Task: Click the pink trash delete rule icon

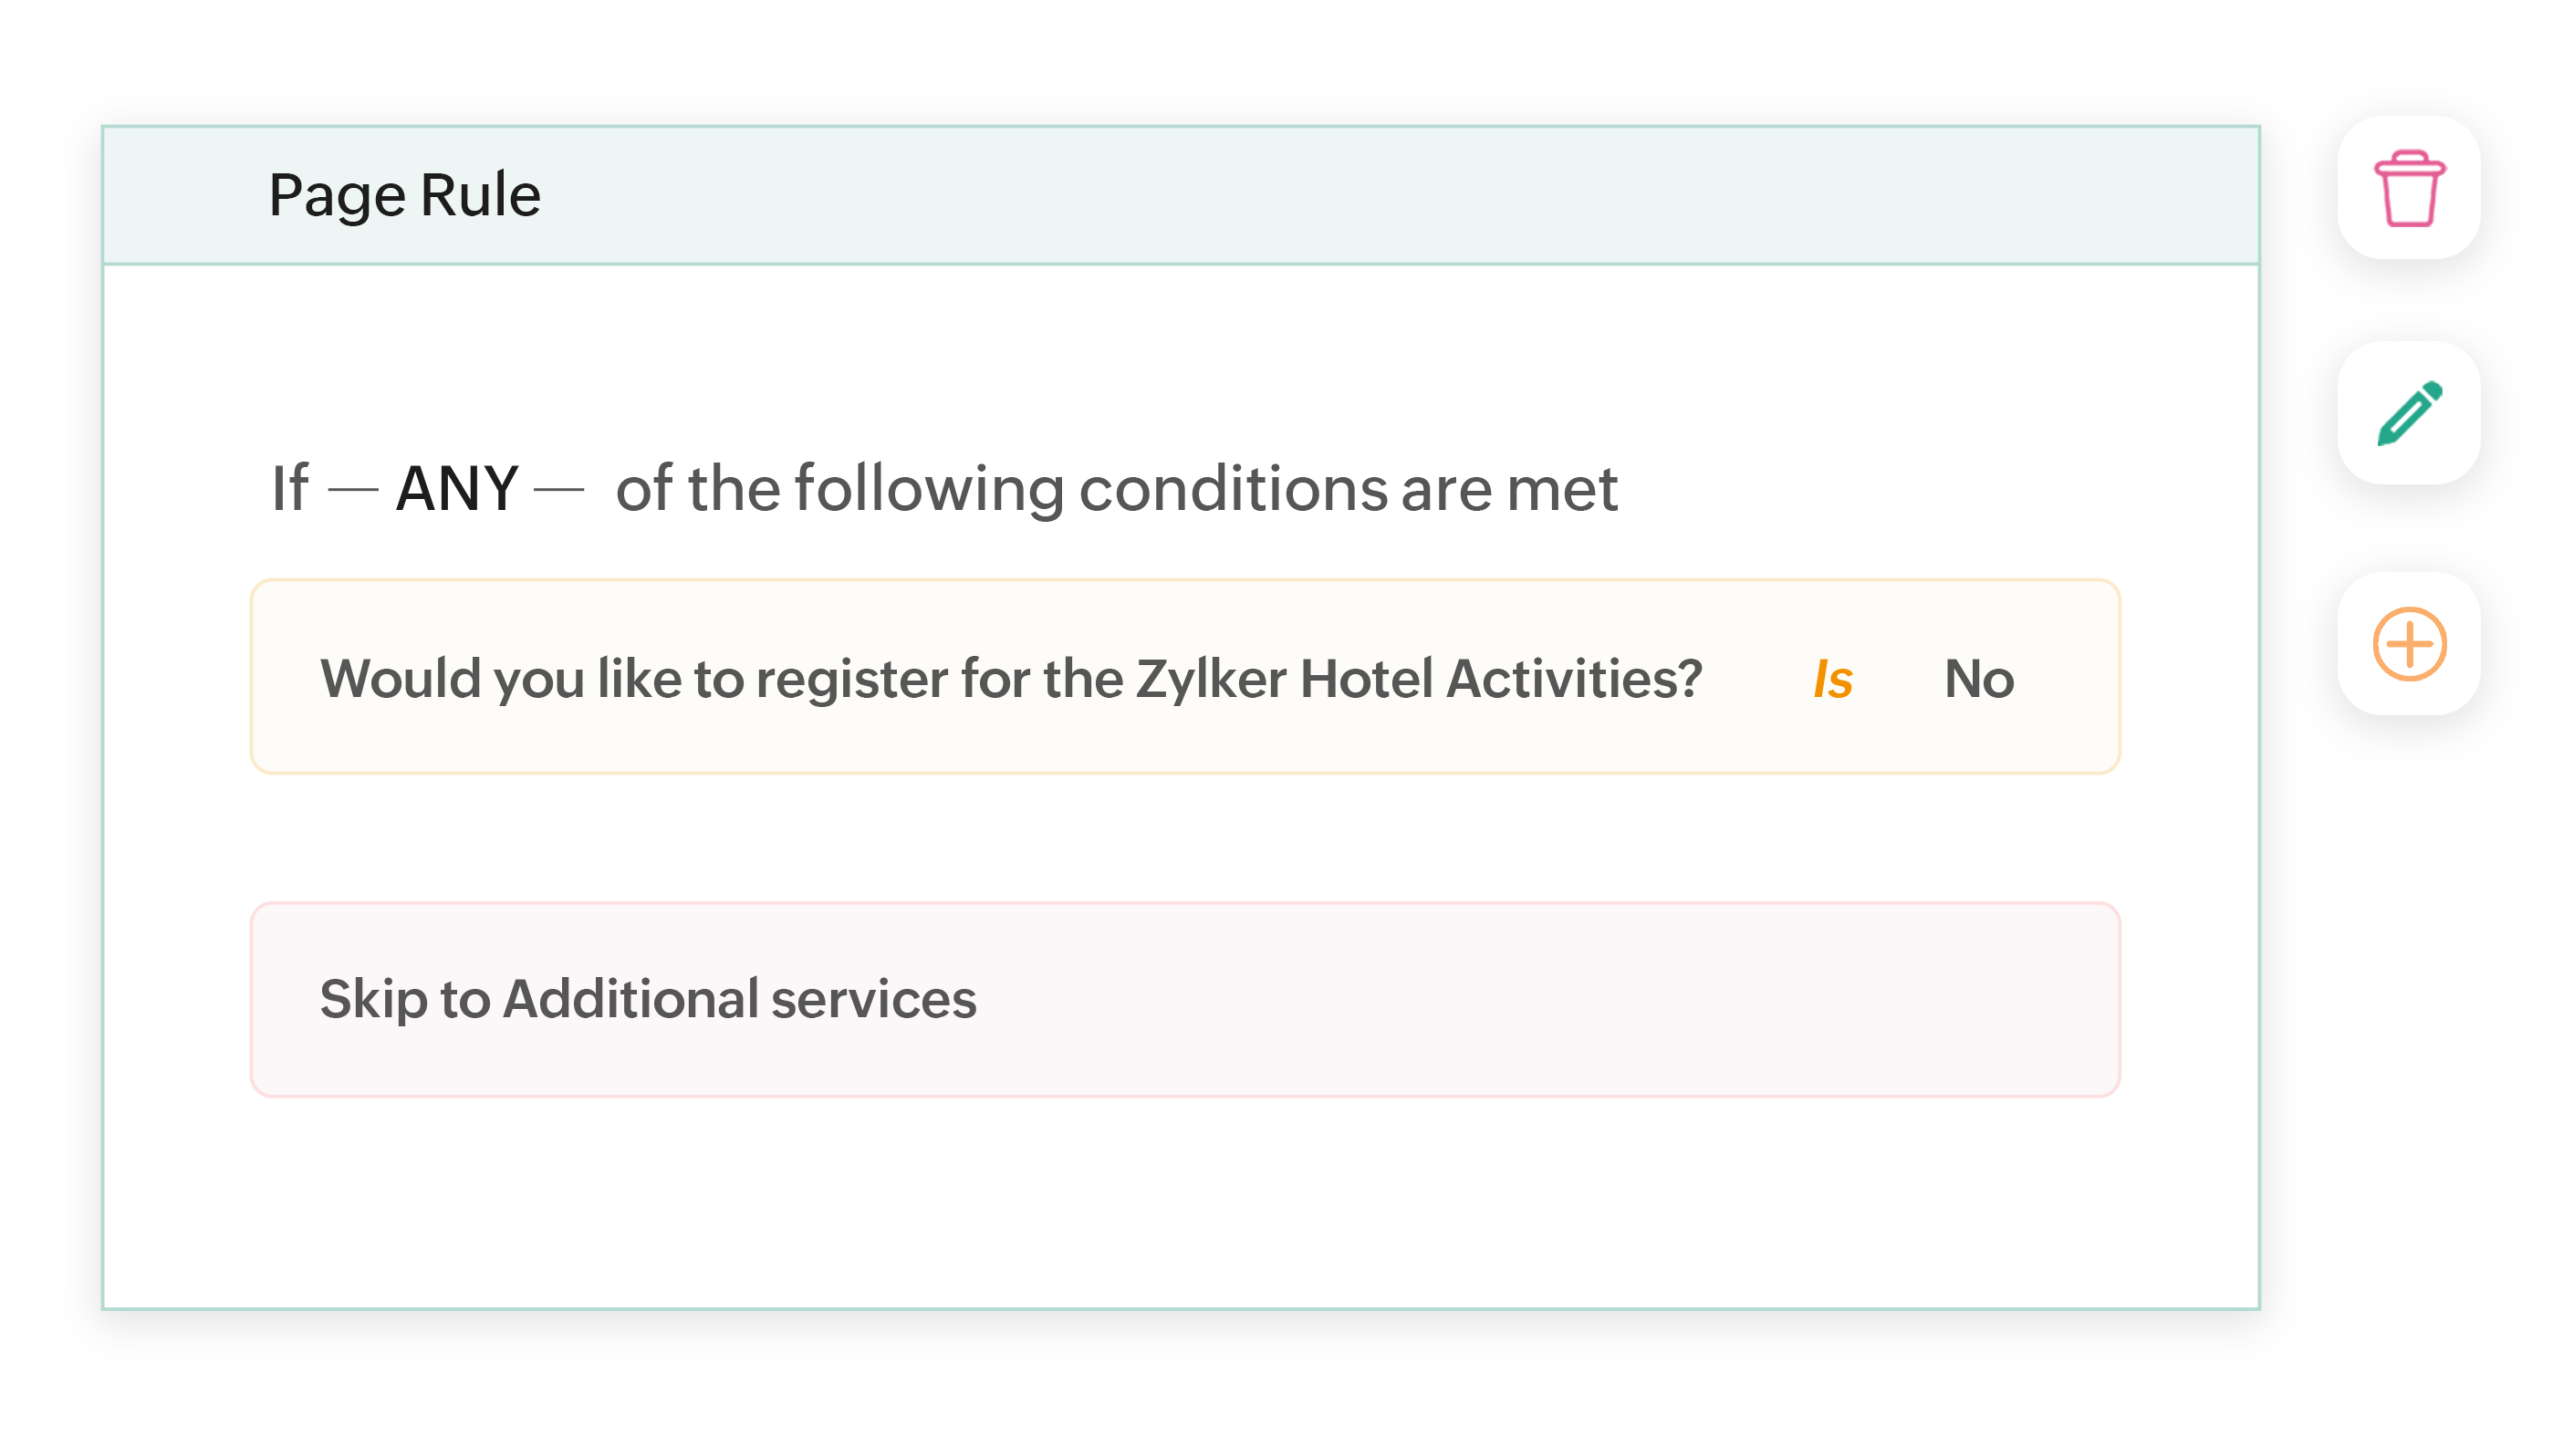Action: (x=2408, y=188)
